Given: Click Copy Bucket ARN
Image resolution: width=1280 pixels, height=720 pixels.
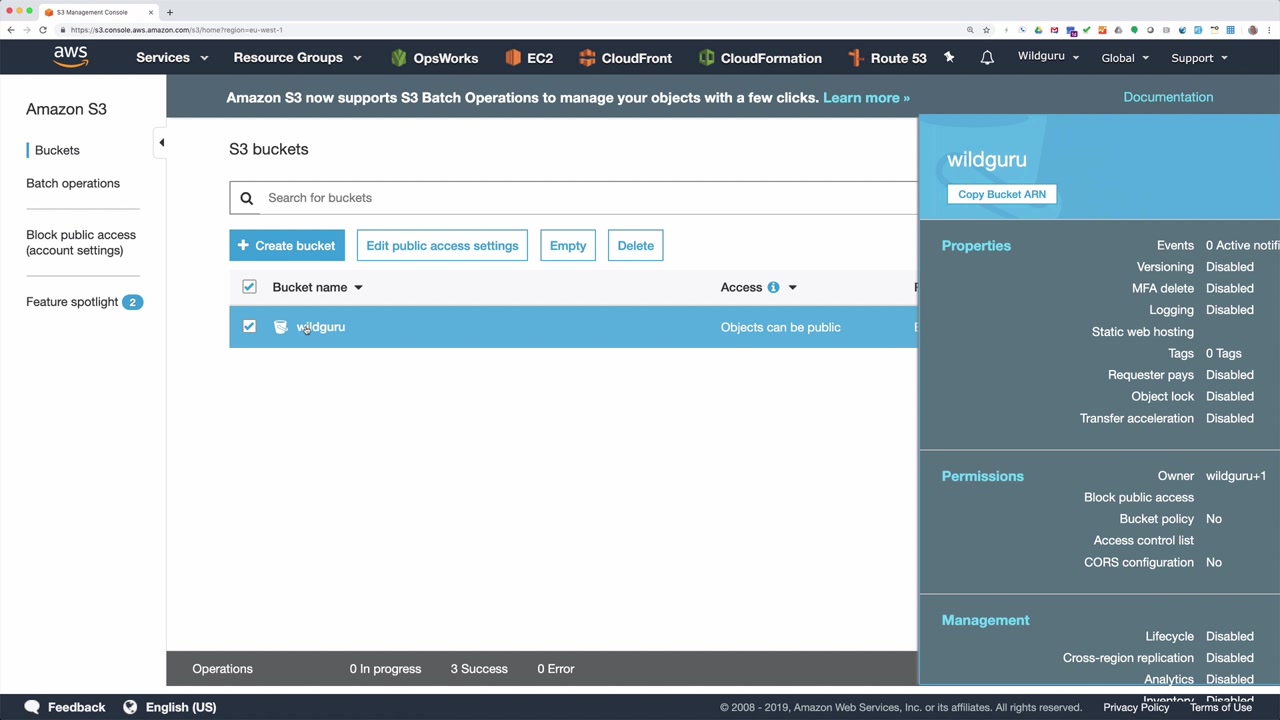Looking at the screenshot, I should 1002,194.
